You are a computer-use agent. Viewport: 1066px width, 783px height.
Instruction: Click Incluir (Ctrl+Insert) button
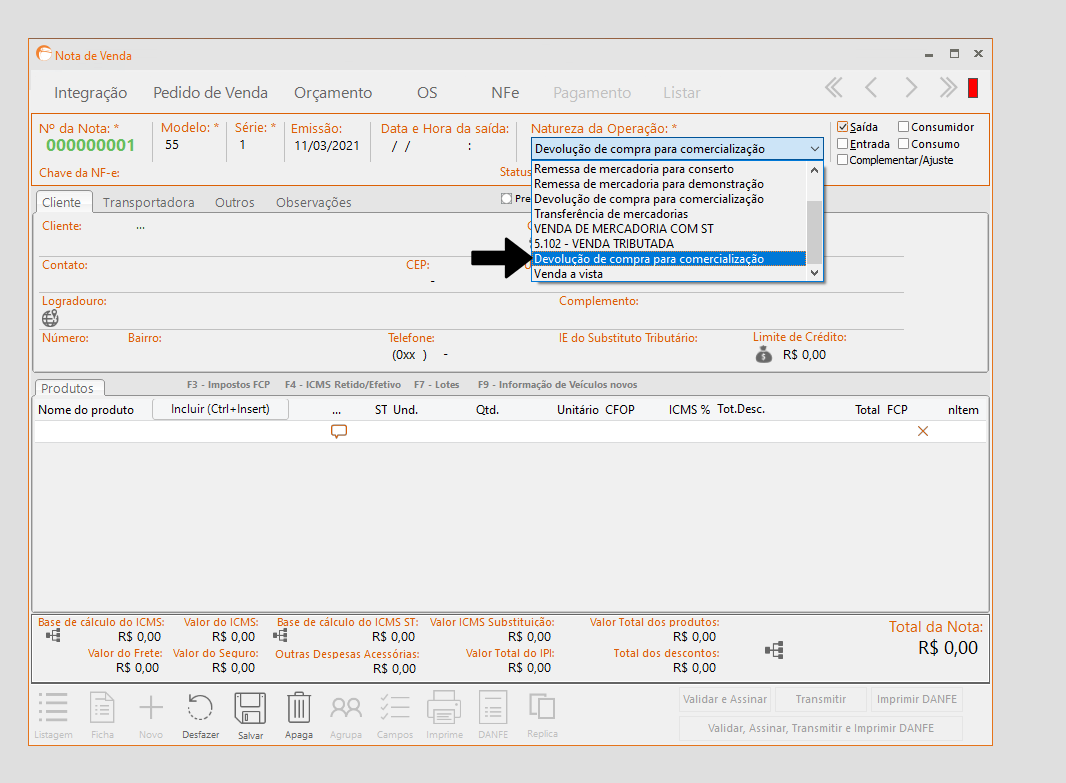(x=220, y=408)
